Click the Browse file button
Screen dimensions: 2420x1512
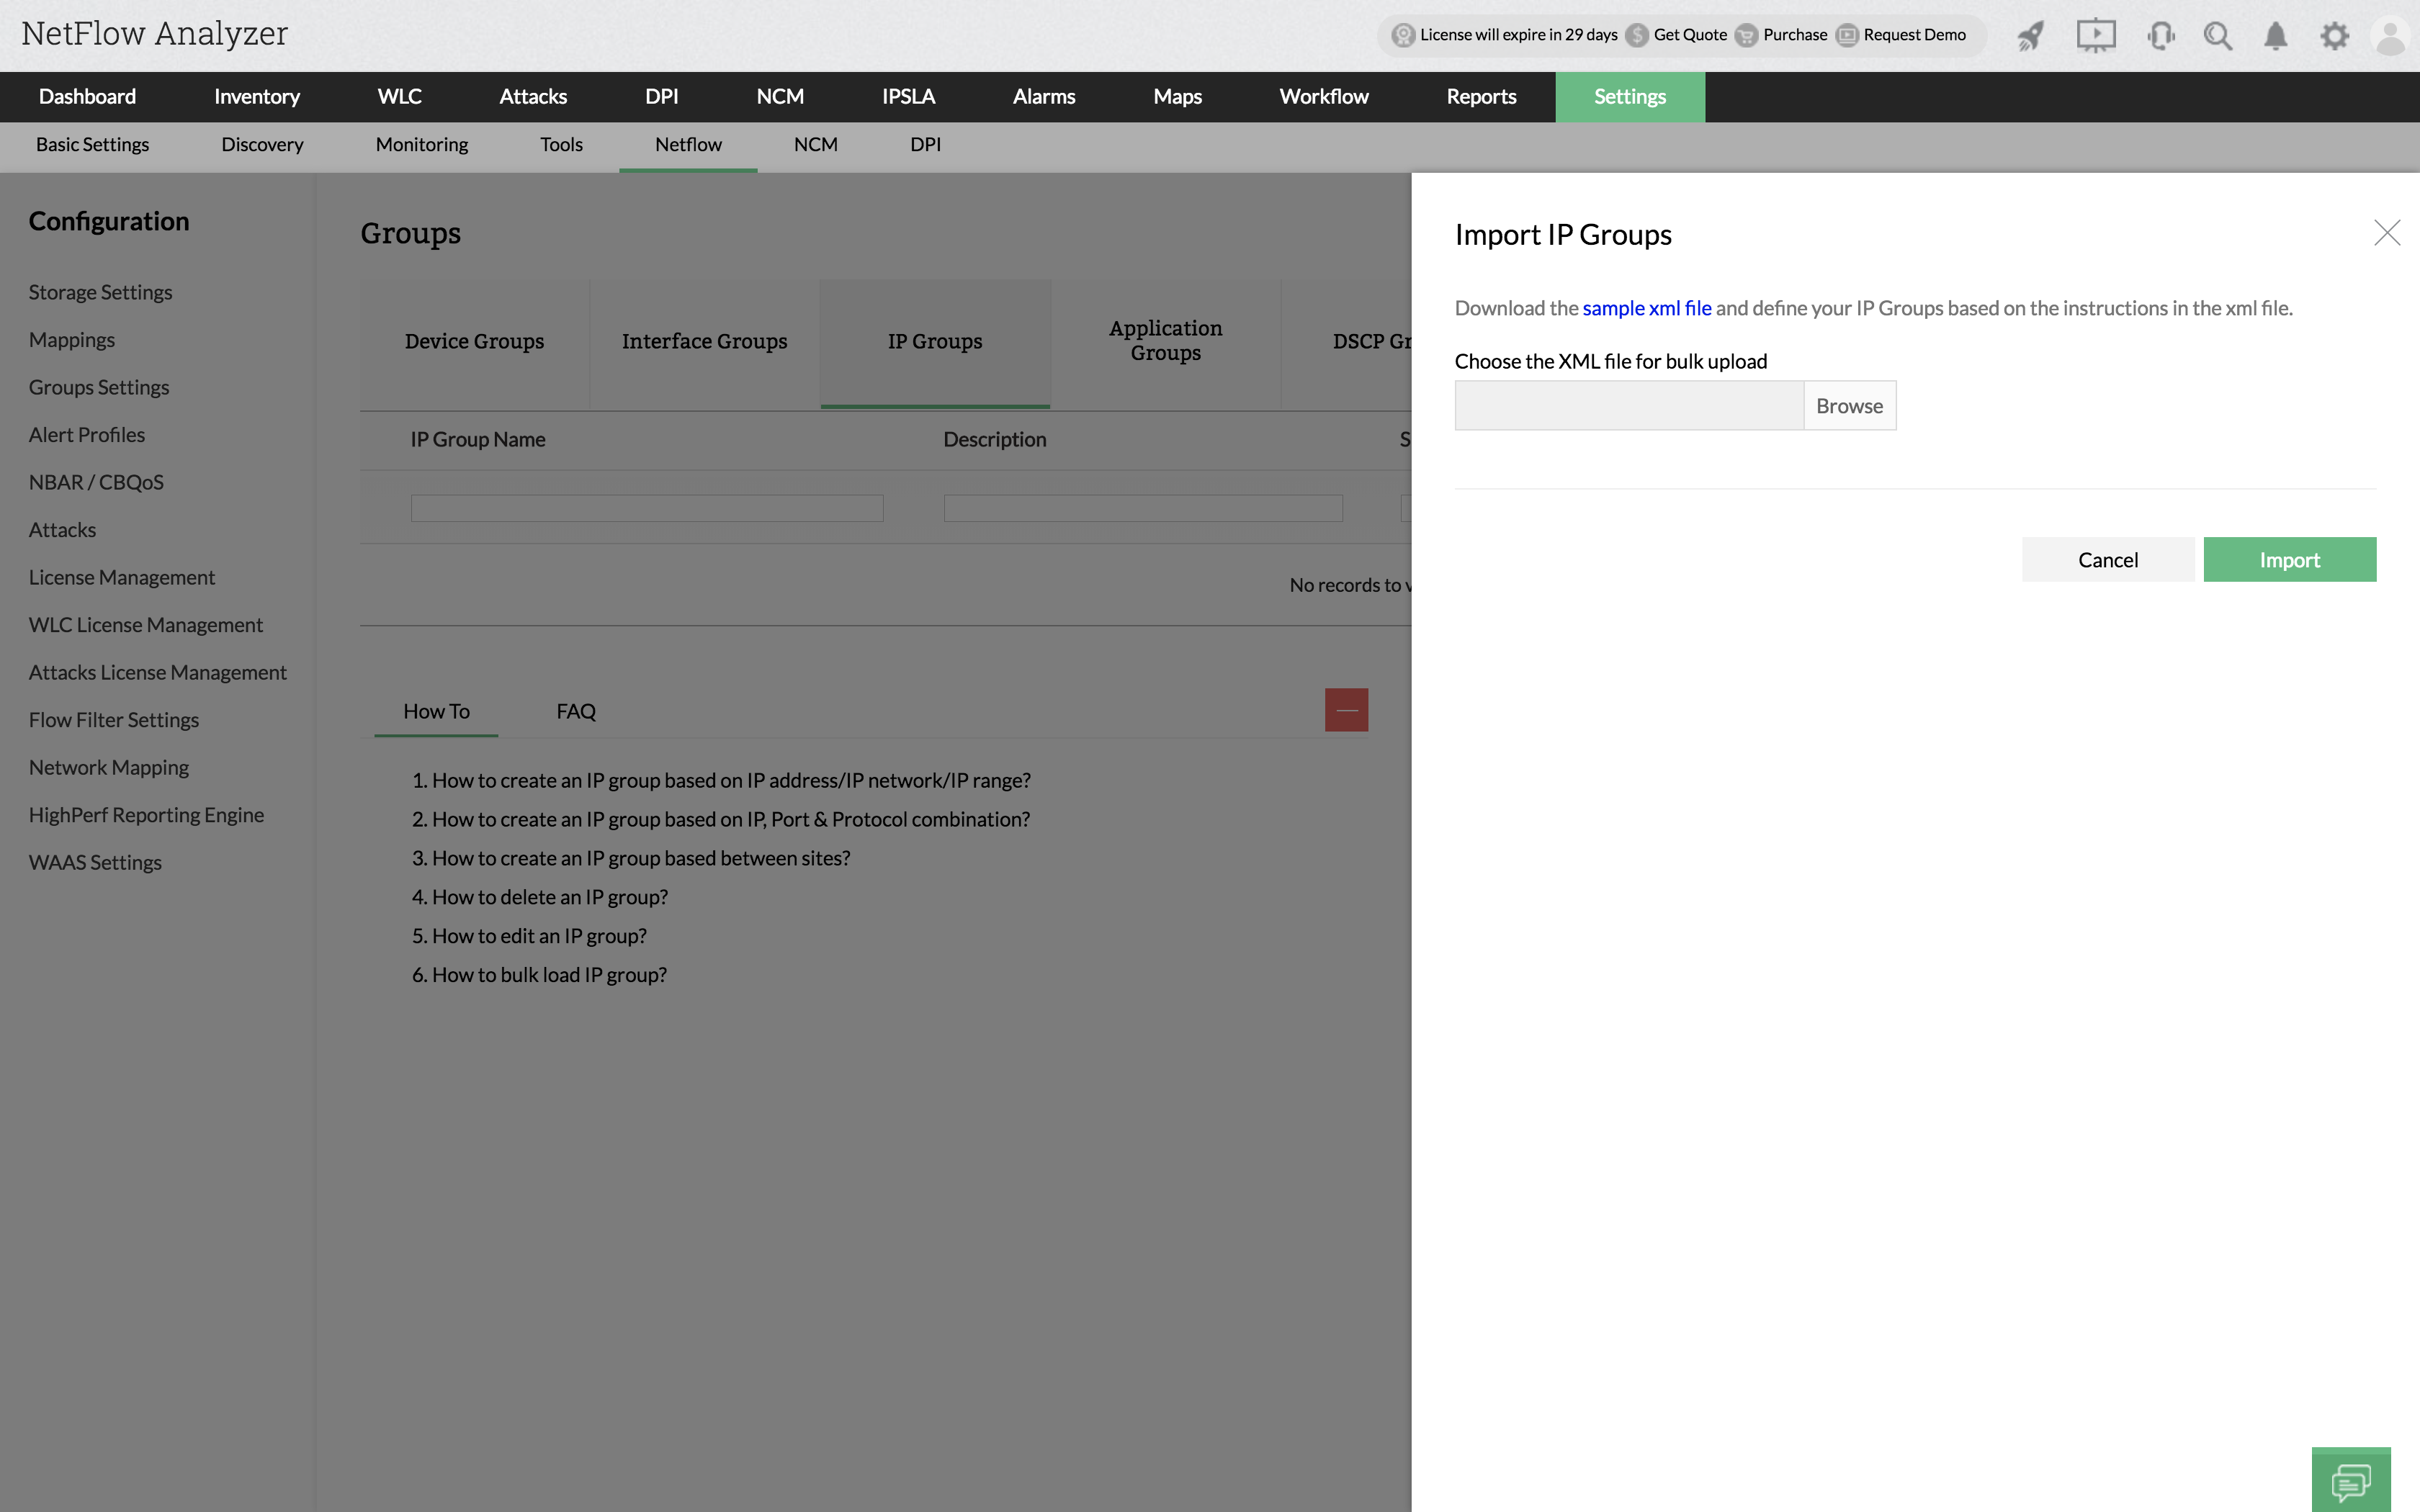click(1849, 406)
